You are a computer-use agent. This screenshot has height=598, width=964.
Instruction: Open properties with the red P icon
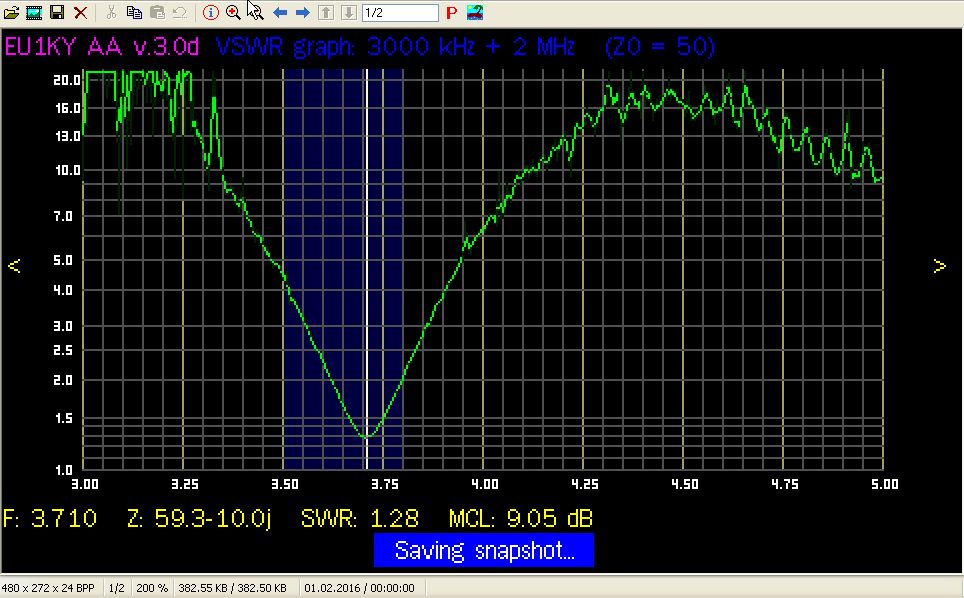(x=452, y=13)
